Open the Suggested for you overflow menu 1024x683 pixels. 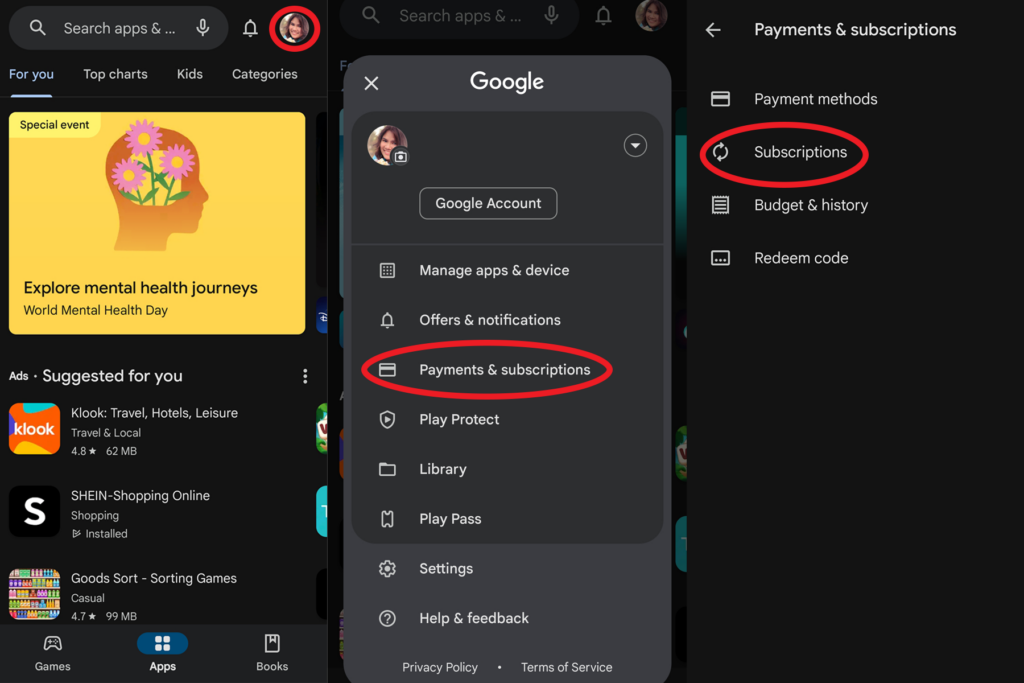click(x=304, y=375)
